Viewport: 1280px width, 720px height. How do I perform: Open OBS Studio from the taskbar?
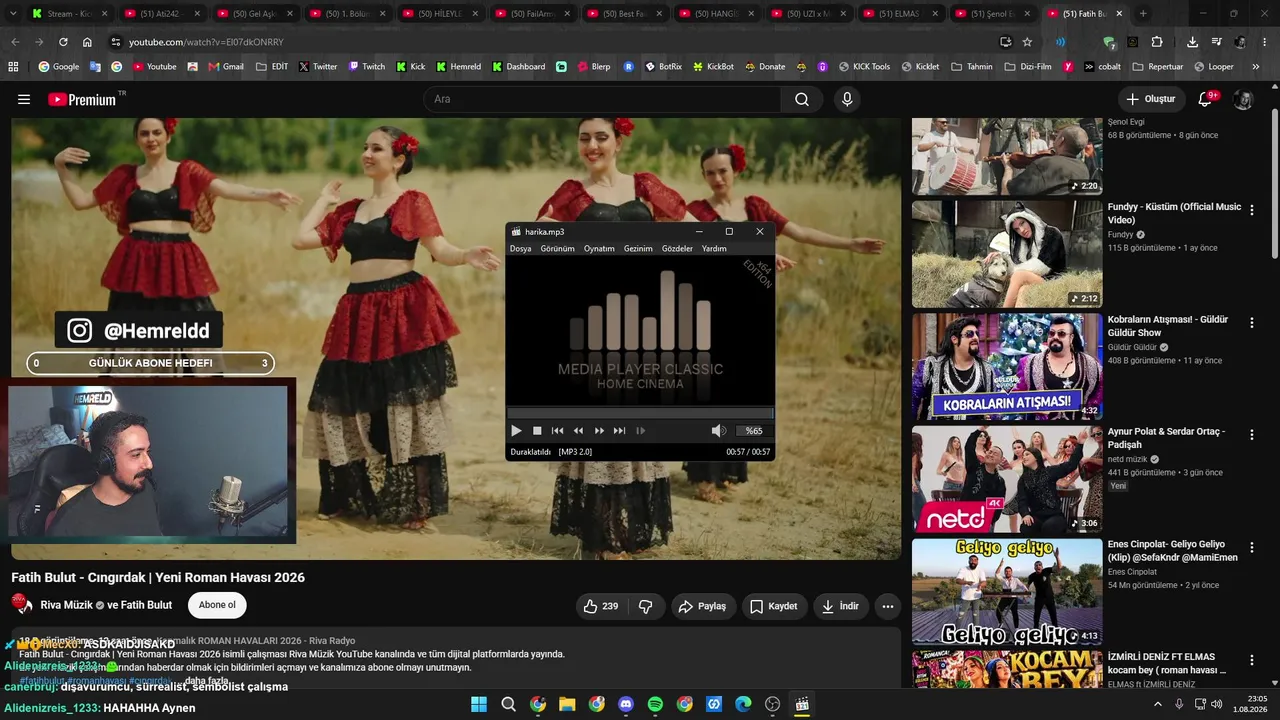[772, 704]
